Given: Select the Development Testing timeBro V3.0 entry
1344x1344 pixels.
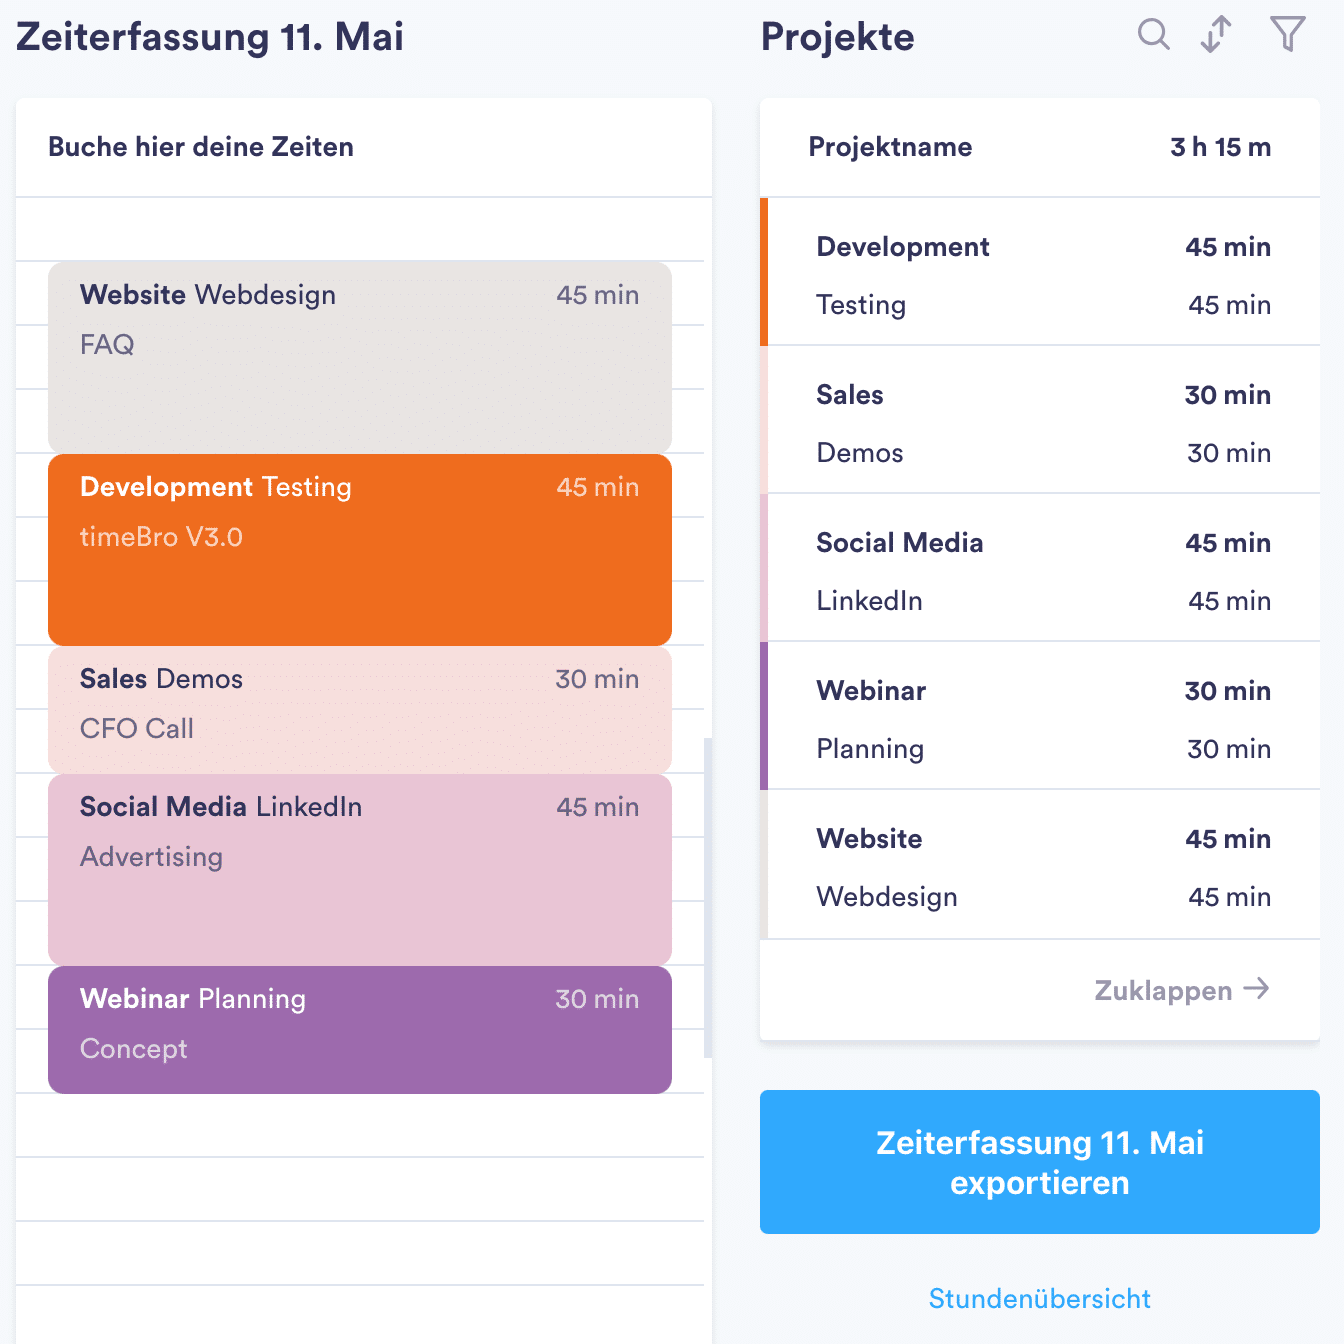Looking at the screenshot, I should tap(360, 549).
